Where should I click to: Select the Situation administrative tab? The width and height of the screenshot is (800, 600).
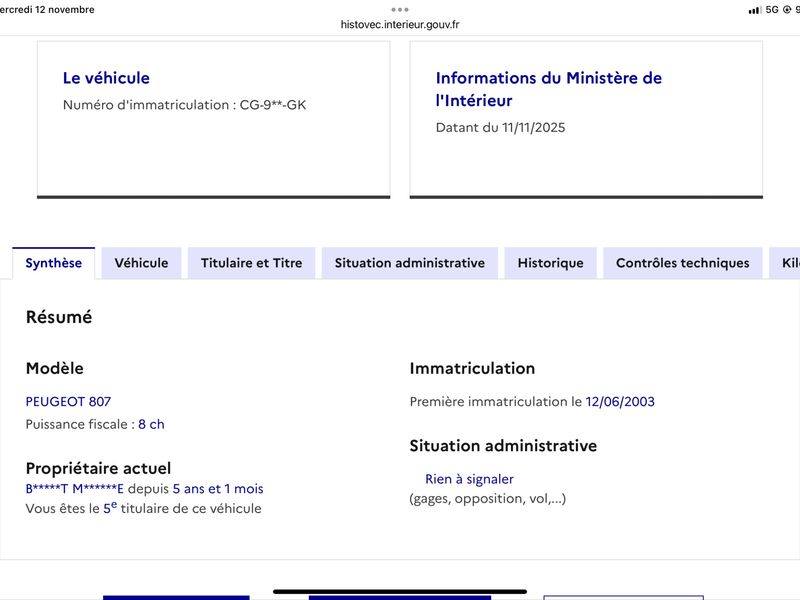(410, 263)
